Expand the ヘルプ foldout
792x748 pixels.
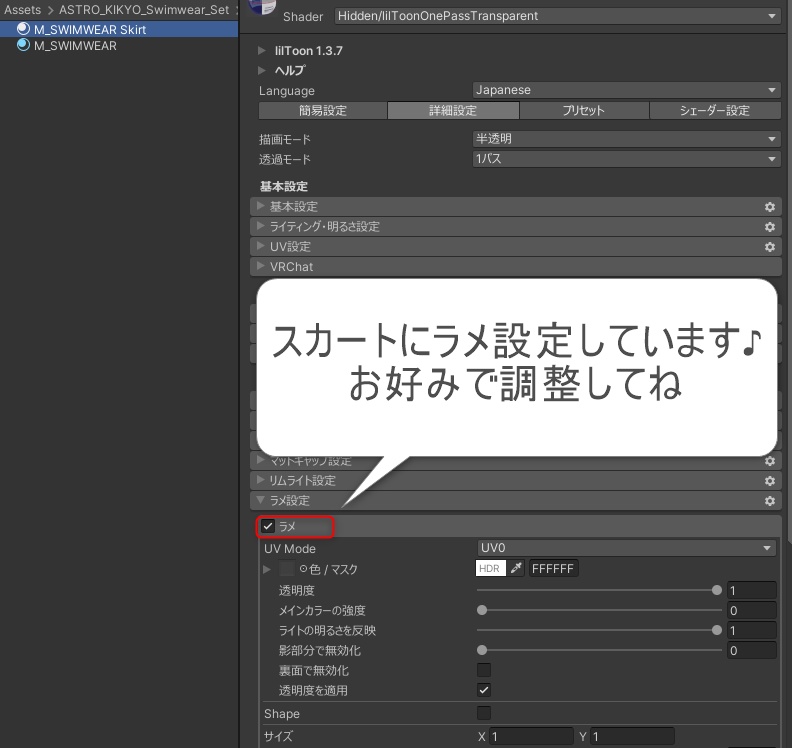(261, 70)
